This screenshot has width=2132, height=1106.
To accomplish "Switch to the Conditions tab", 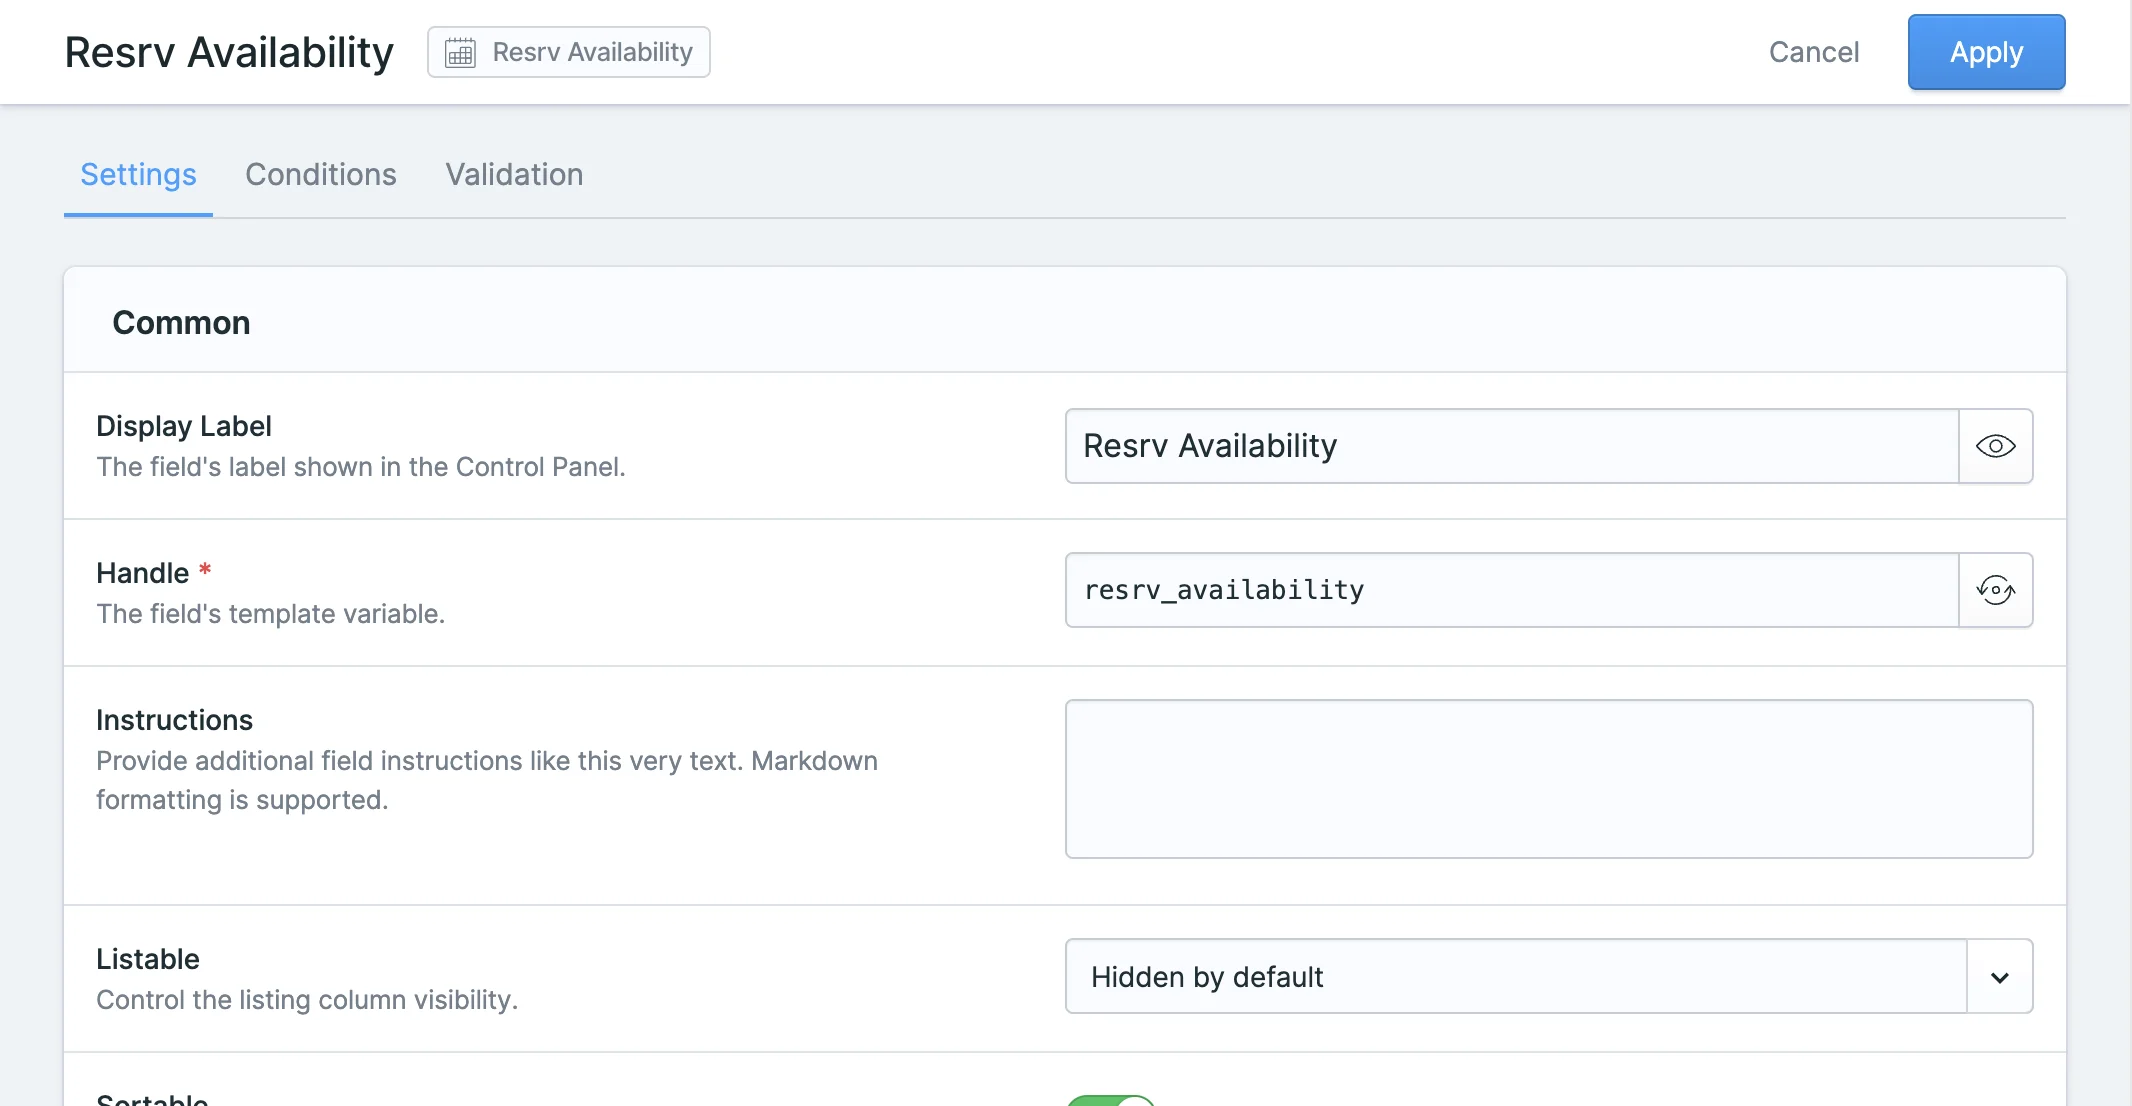I will tap(321, 175).
